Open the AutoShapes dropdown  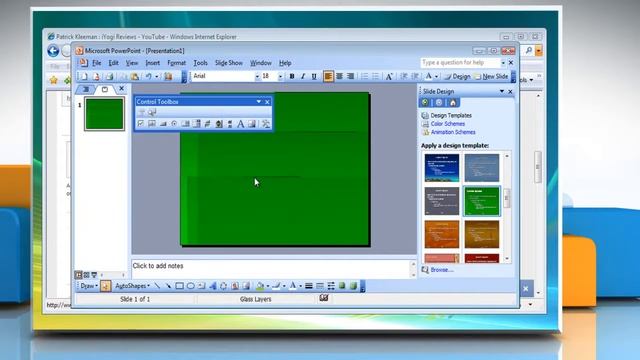(132, 286)
